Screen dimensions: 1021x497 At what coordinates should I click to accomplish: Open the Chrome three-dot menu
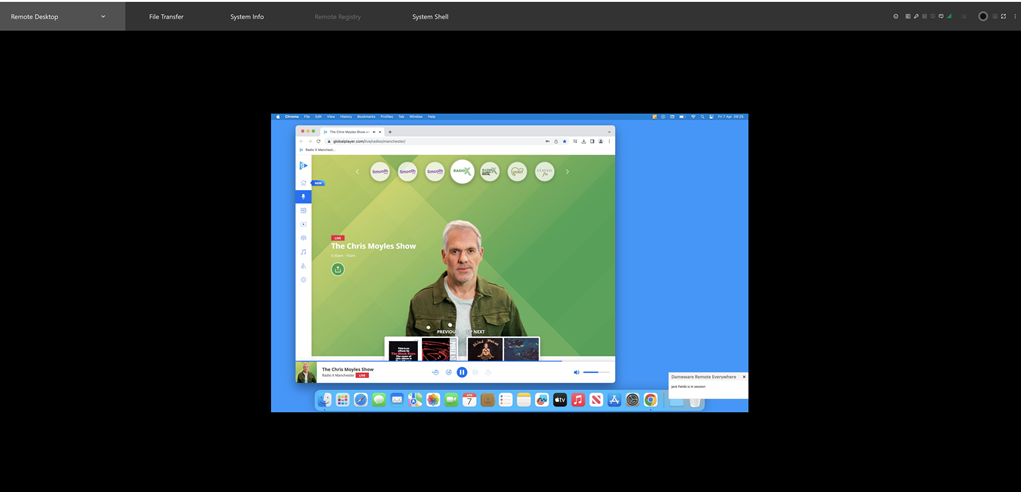click(609, 141)
